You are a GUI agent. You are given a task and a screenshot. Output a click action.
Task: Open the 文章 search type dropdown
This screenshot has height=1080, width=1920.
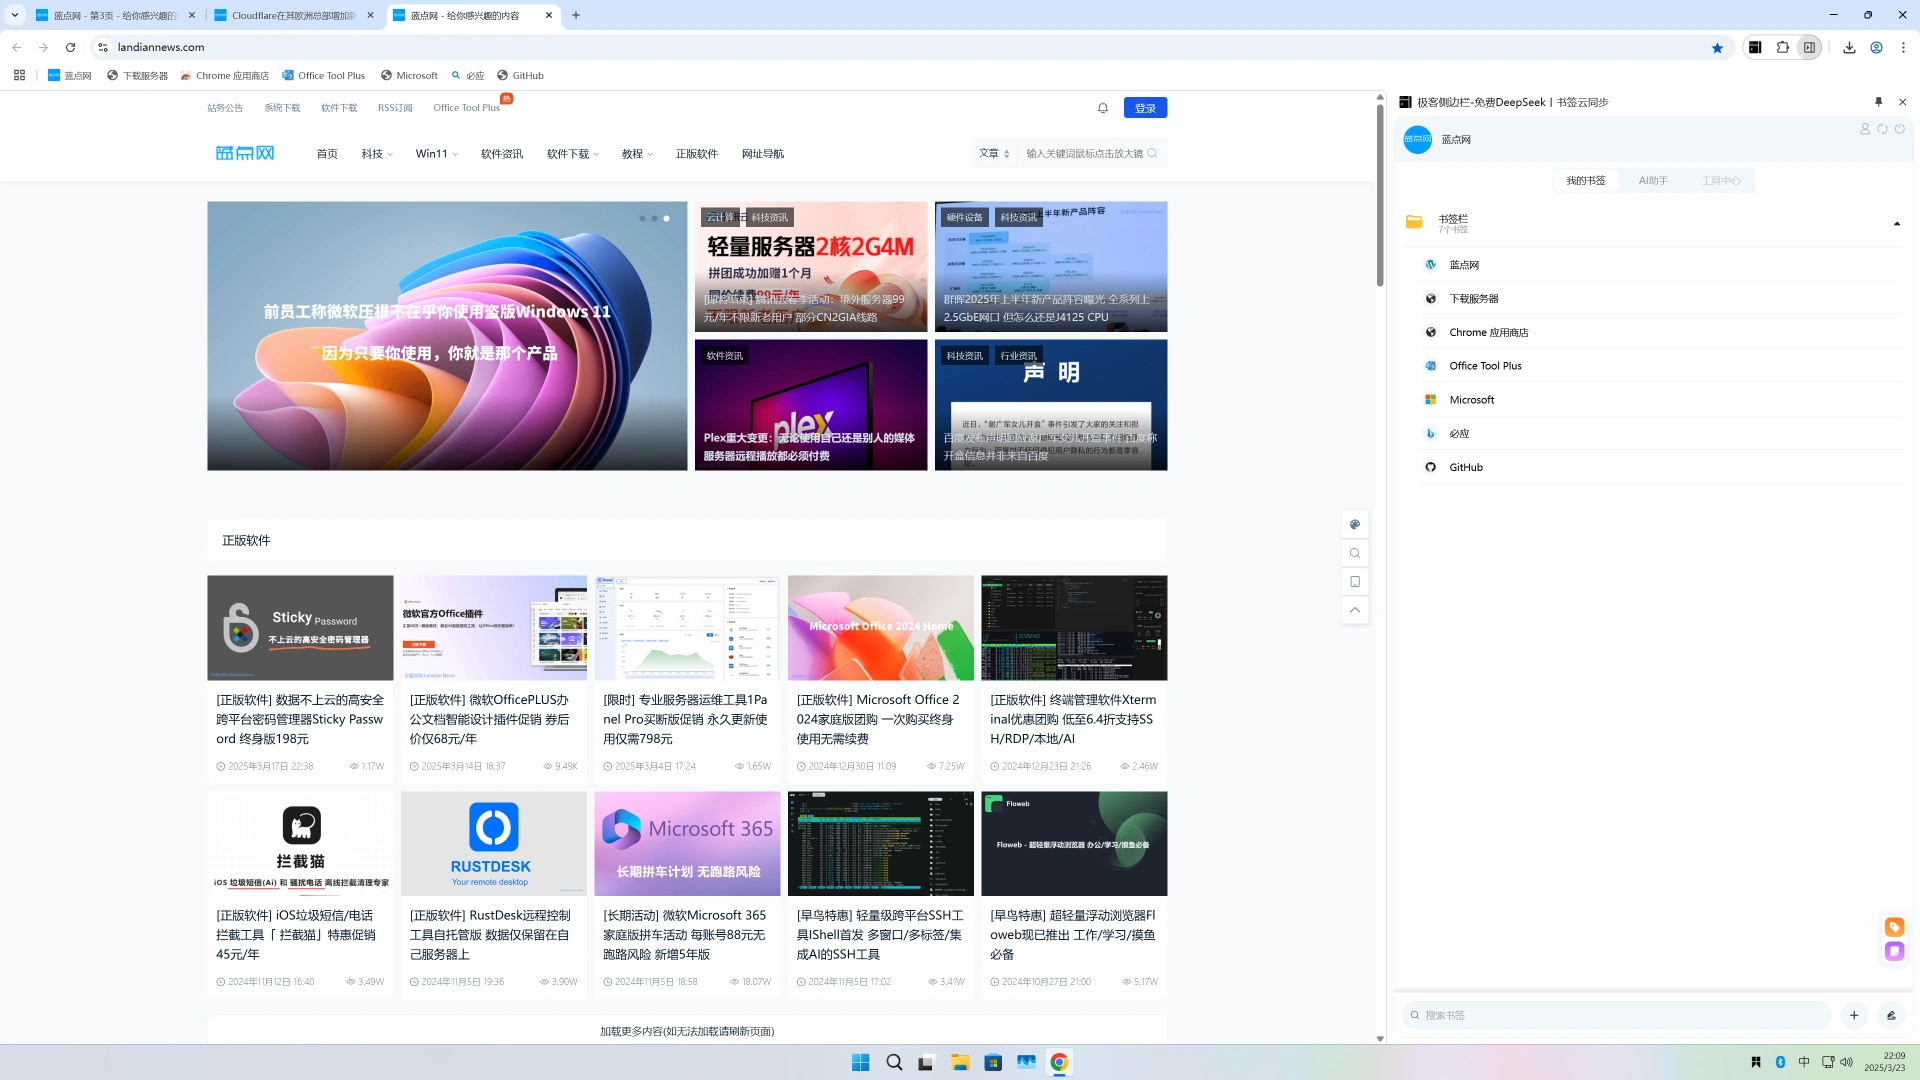994,153
